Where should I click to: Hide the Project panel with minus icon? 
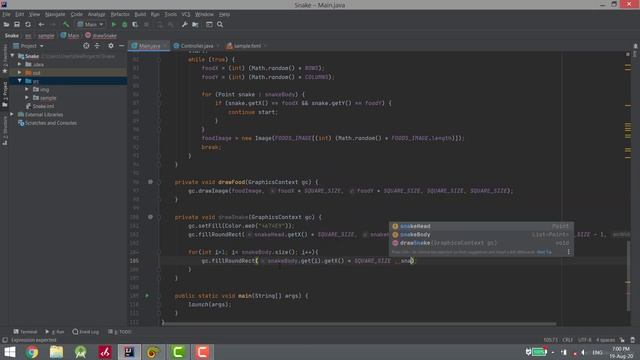tap(121, 46)
